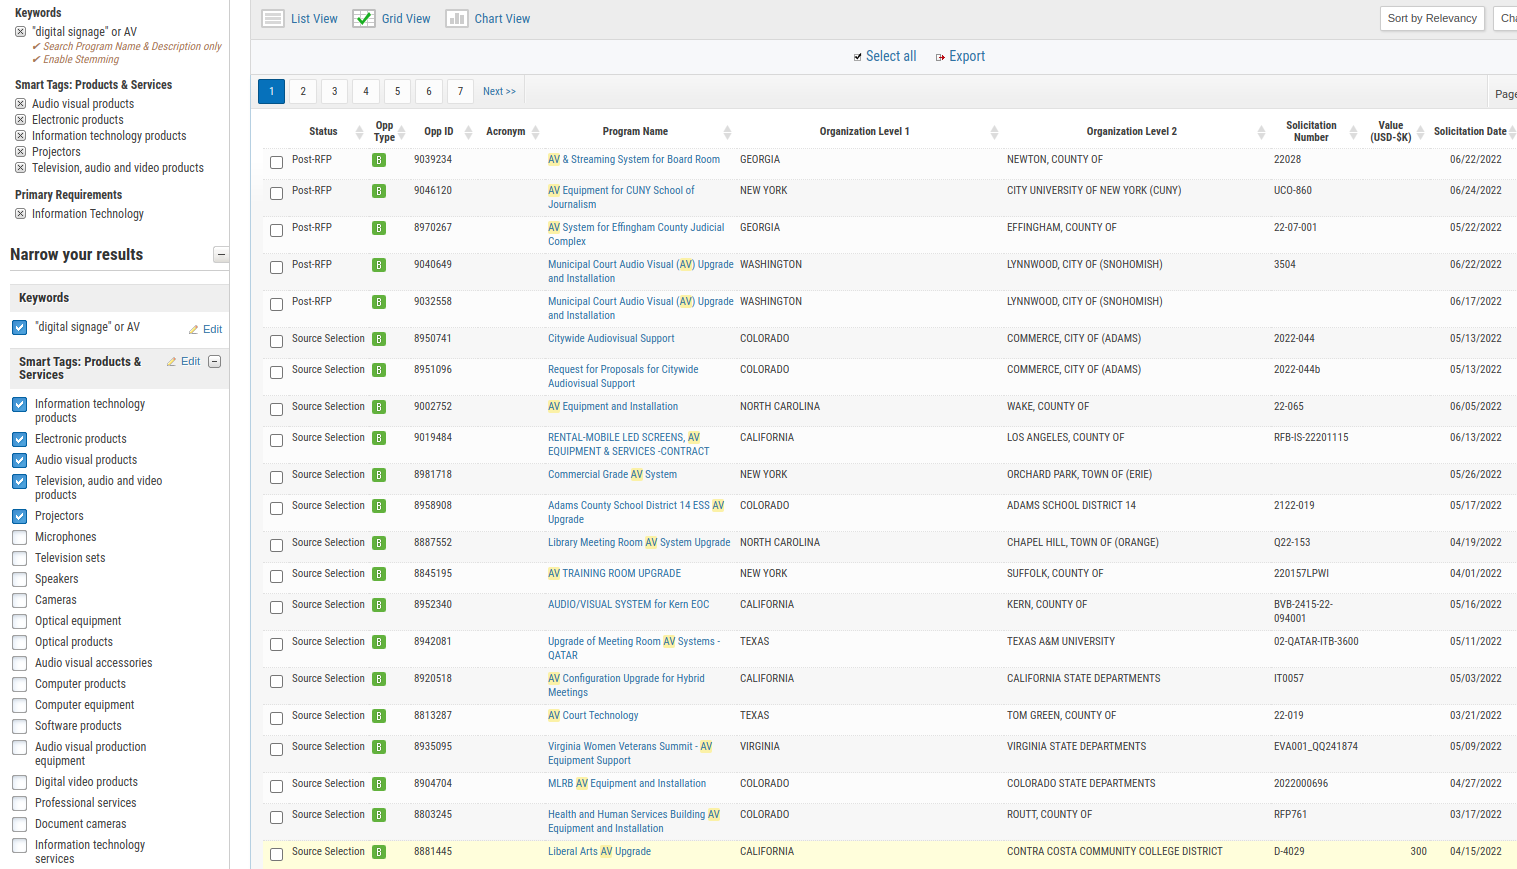Click the Export icon
The height and width of the screenshot is (869, 1517).
coord(940,57)
